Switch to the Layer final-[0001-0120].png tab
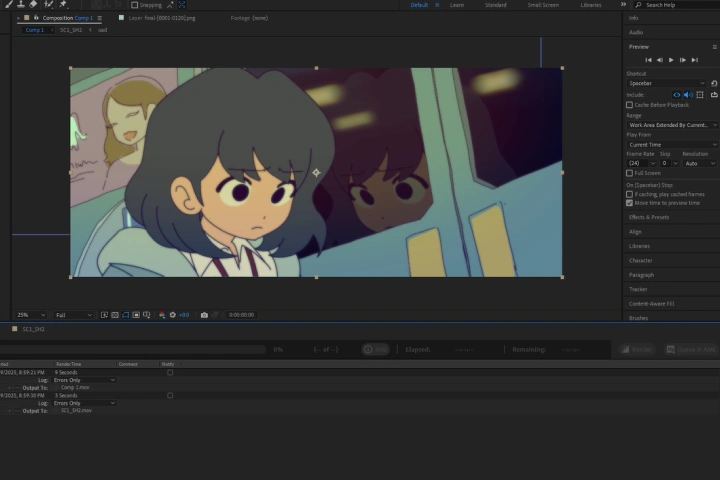720x480 pixels. [x=162, y=18]
